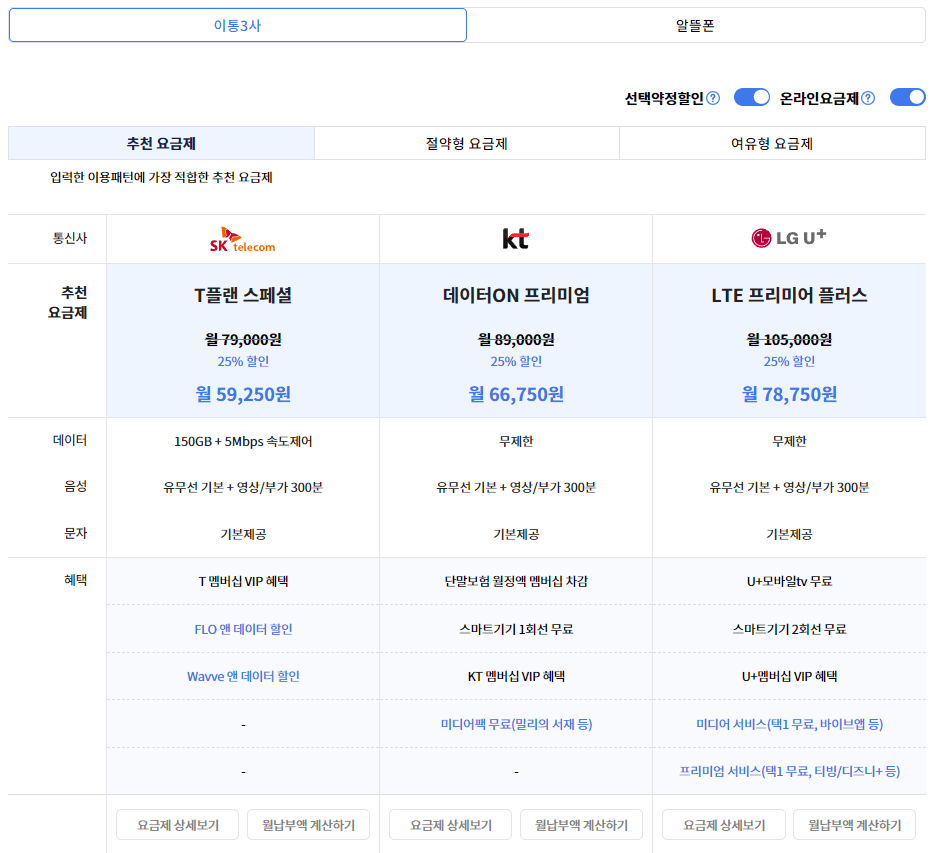The width and height of the screenshot is (932, 853).
Task: Click 요금제 상세보기 under kt plan
Action: point(451,824)
